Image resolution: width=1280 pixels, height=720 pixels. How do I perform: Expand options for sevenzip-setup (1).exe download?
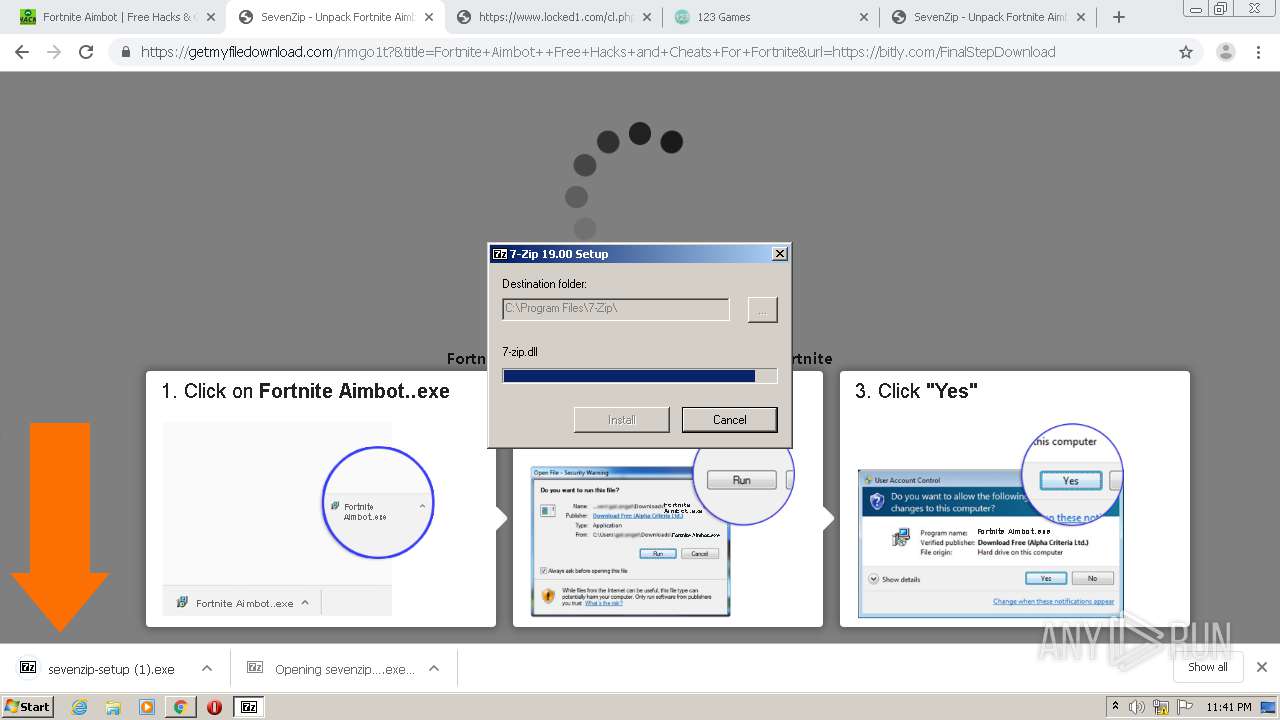(x=206, y=669)
